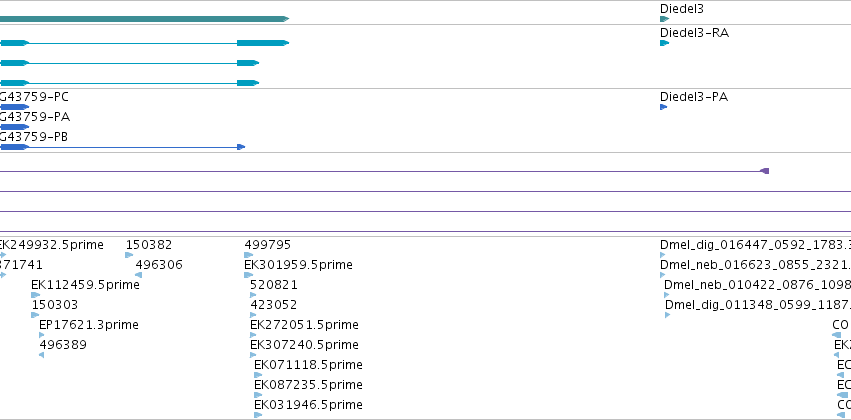Click the arrow glyph under Dmel_dig_016447_0592_1783
The height and width of the screenshot is (420, 851).
point(663,255)
